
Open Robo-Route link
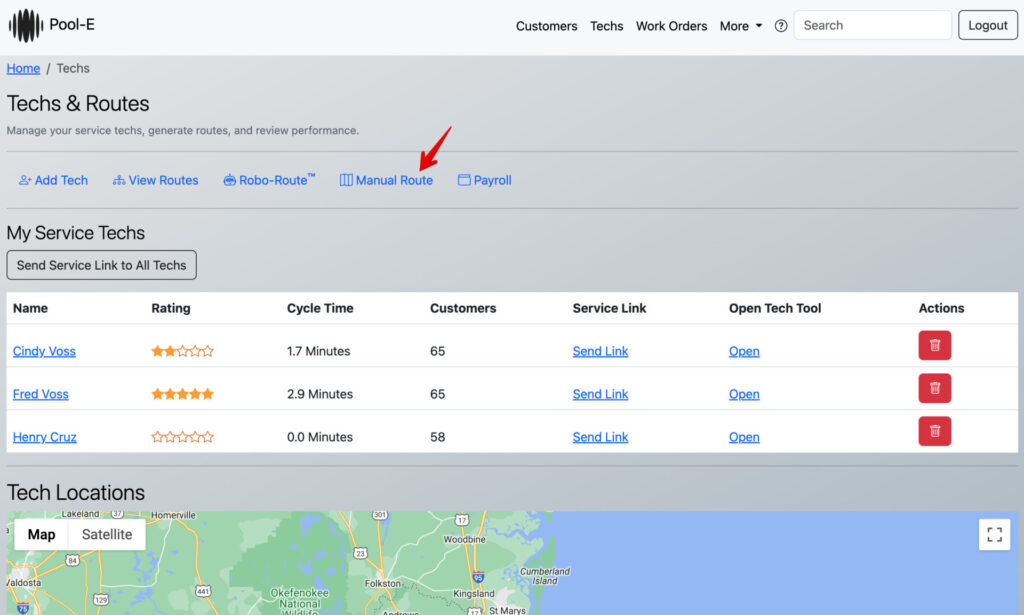pyautogui.click(x=269, y=180)
